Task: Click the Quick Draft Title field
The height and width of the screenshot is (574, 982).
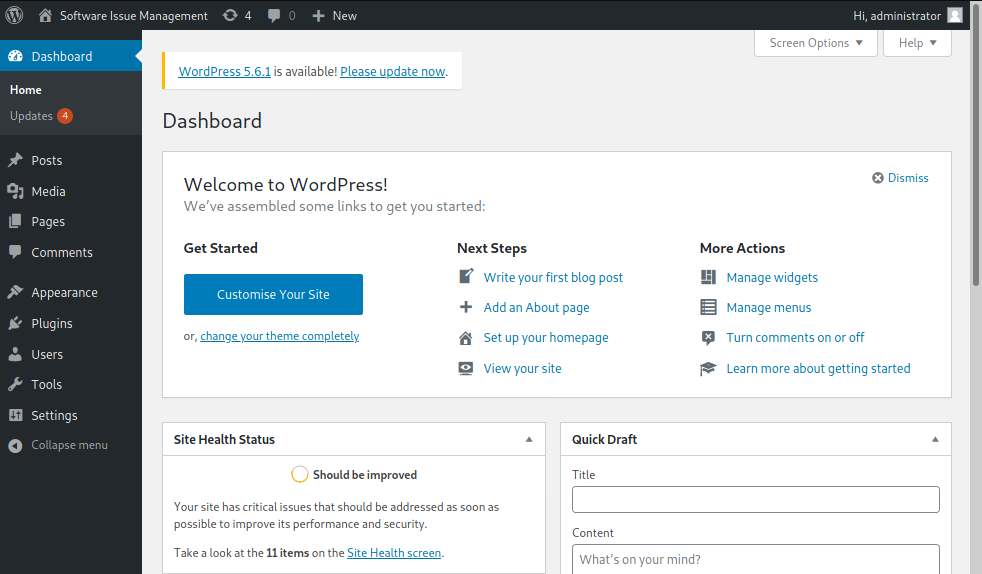Action: [756, 500]
